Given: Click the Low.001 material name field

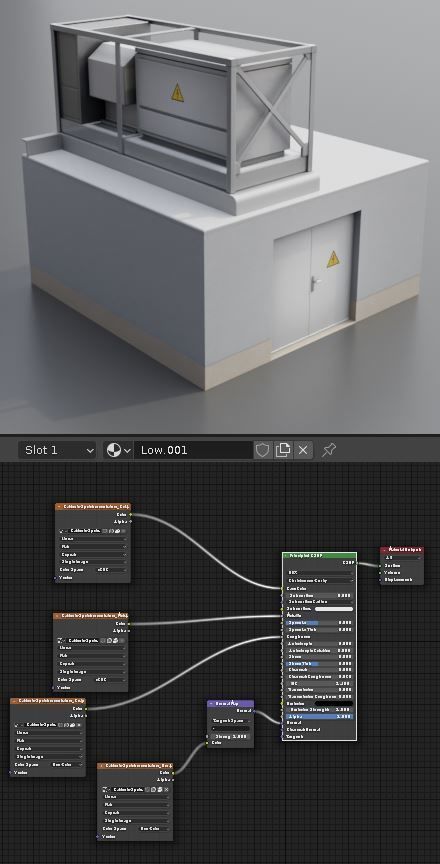Looking at the screenshot, I should [193, 450].
